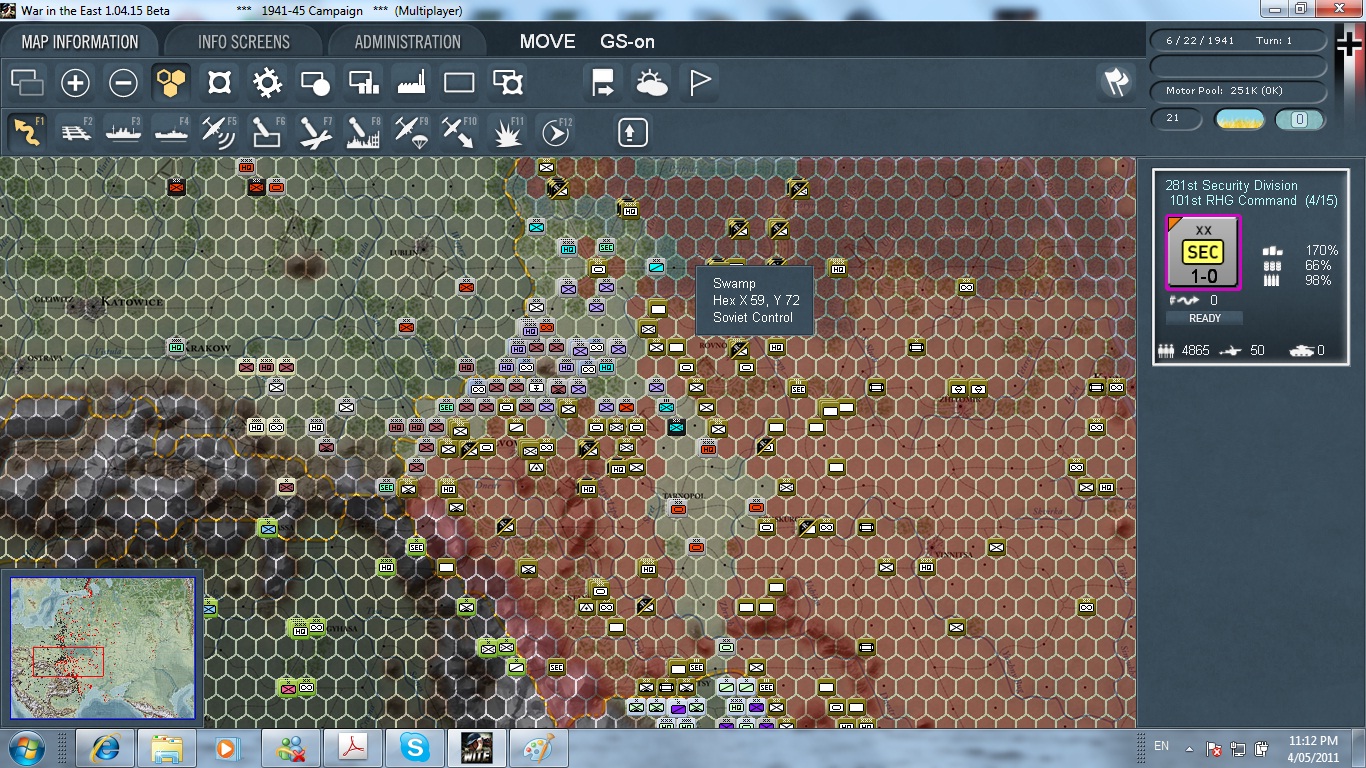Click the taskbar clock
Screen dimensions: 1366x768
pyautogui.click(x=1313, y=748)
